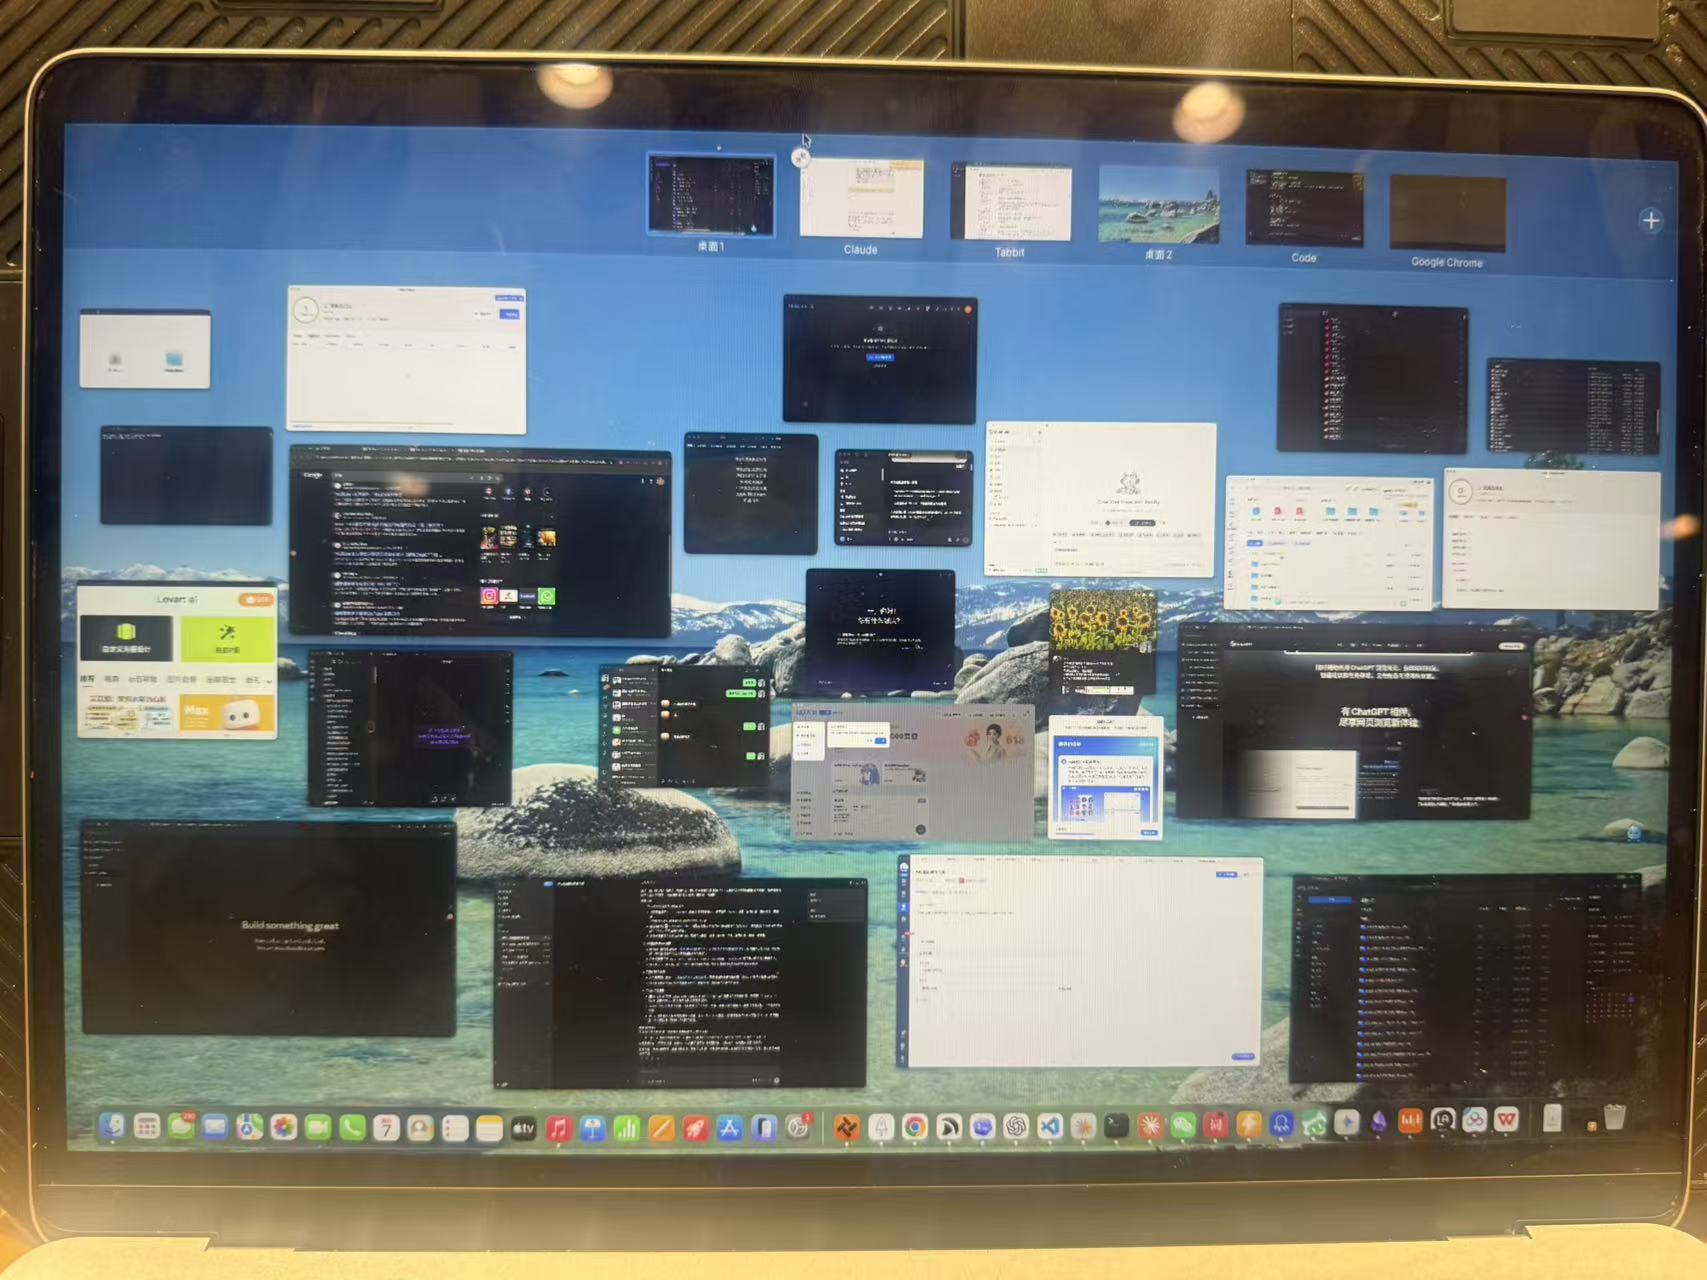
Task: Open Terminal from the Dock
Action: pyautogui.click(x=1116, y=1126)
